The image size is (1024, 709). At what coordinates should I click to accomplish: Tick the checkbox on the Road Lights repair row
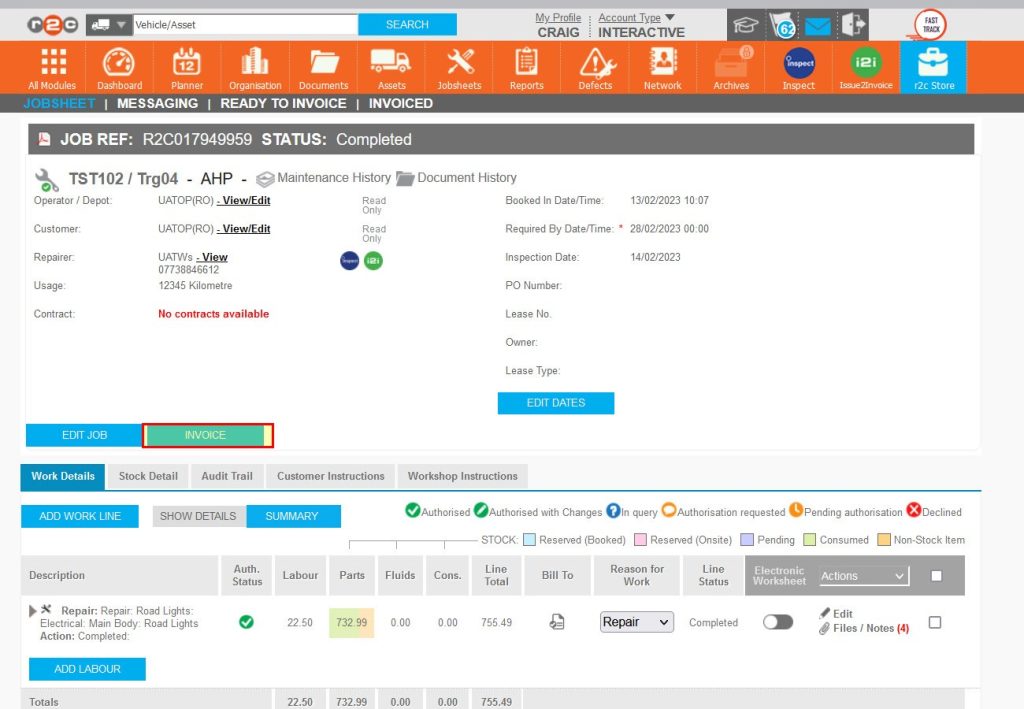[x=936, y=621]
